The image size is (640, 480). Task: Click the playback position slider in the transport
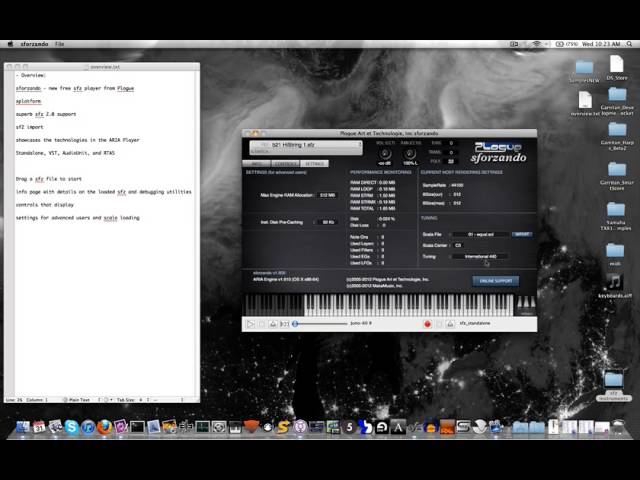point(320,324)
